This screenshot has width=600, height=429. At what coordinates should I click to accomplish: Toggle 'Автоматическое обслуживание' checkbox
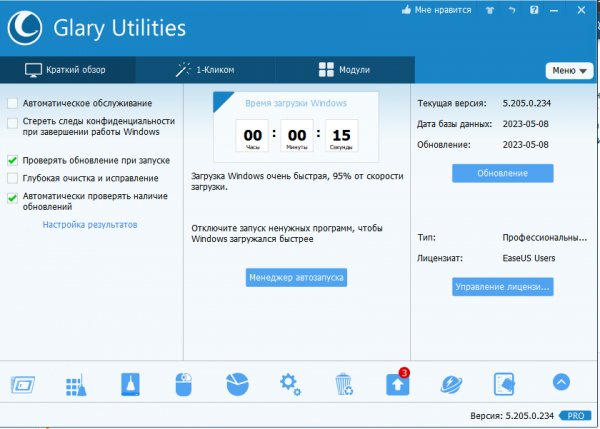point(12,103)
